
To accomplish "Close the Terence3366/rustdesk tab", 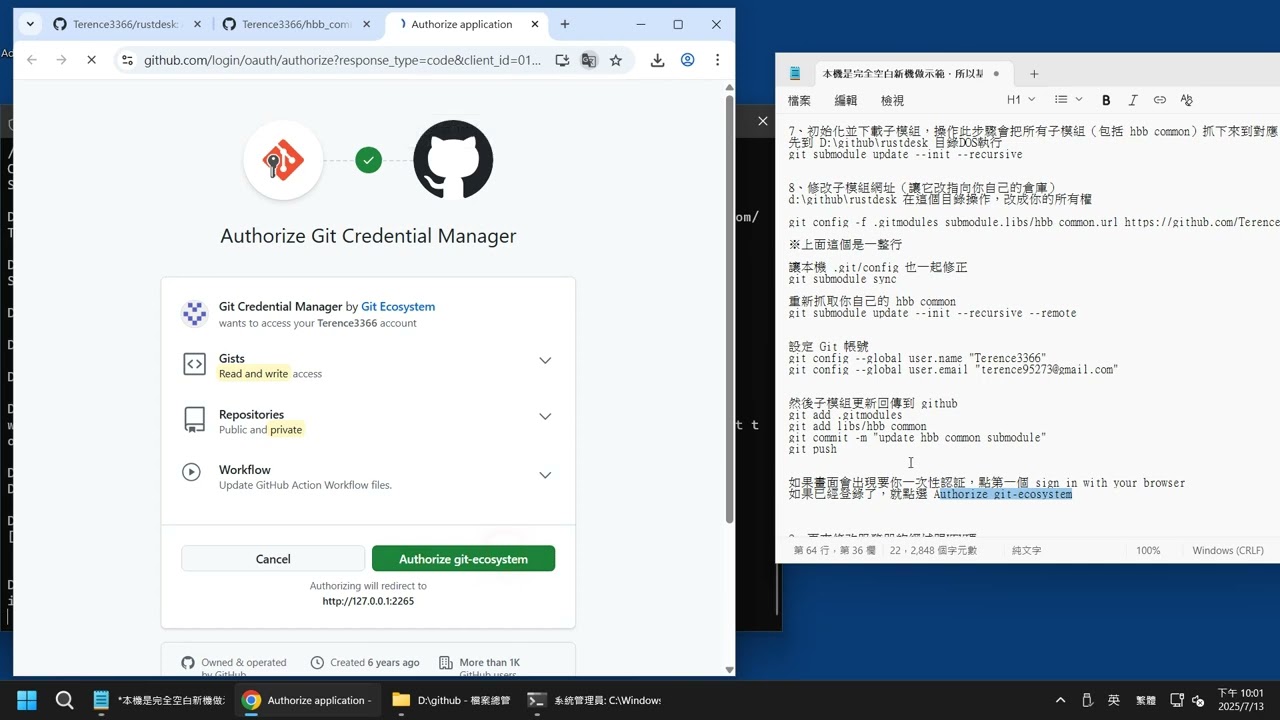I will pos(195,24).
